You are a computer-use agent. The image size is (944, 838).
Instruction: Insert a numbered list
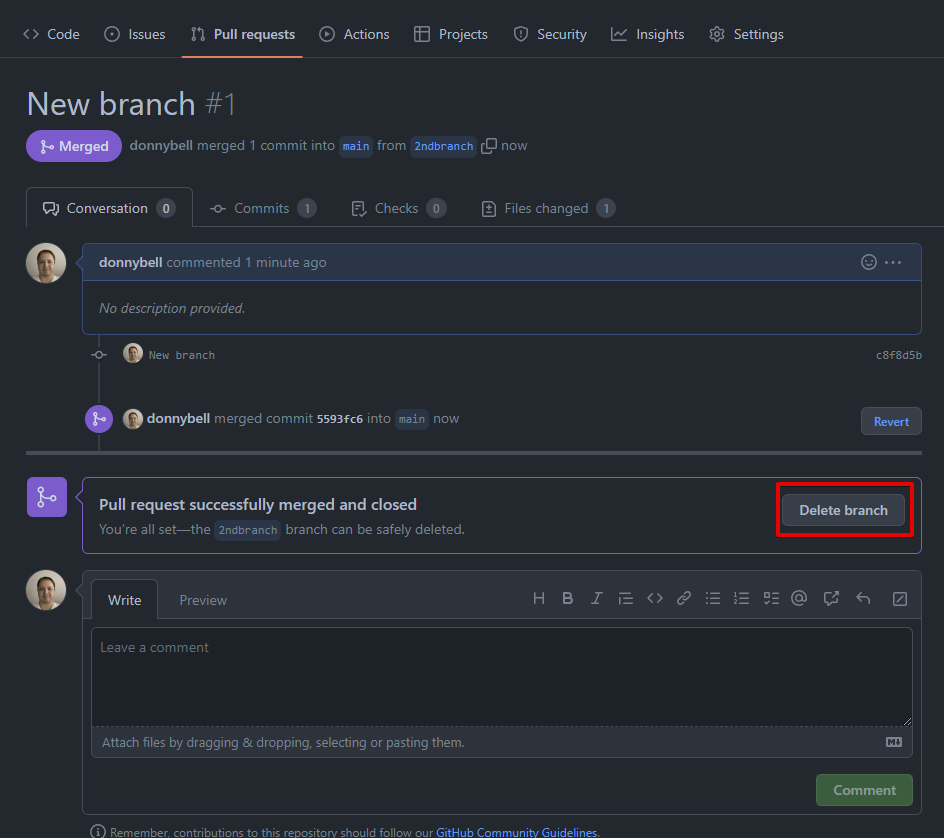pos(742,597)
